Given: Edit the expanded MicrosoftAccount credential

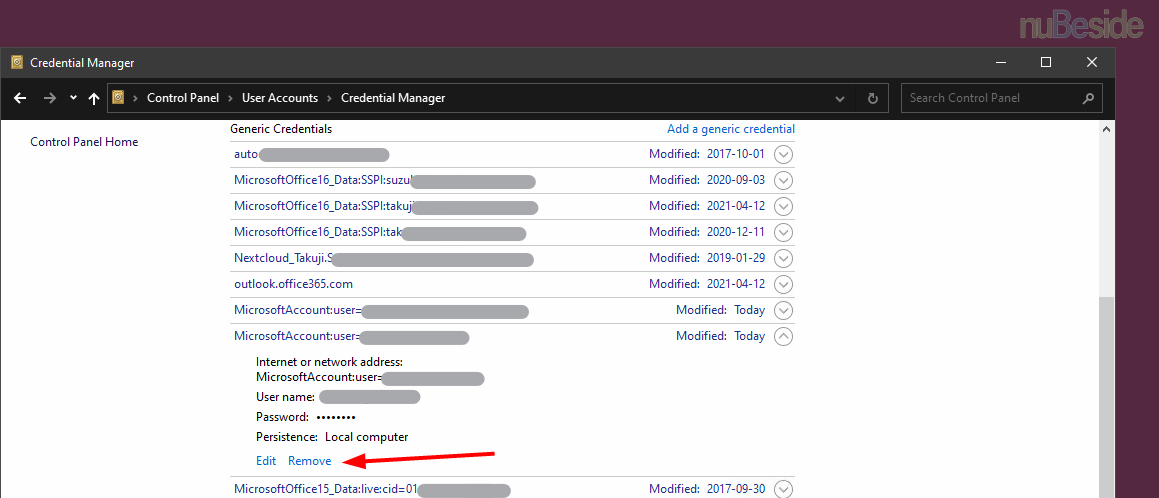Looking at the screenshot, I should click(x=266, y=460).
